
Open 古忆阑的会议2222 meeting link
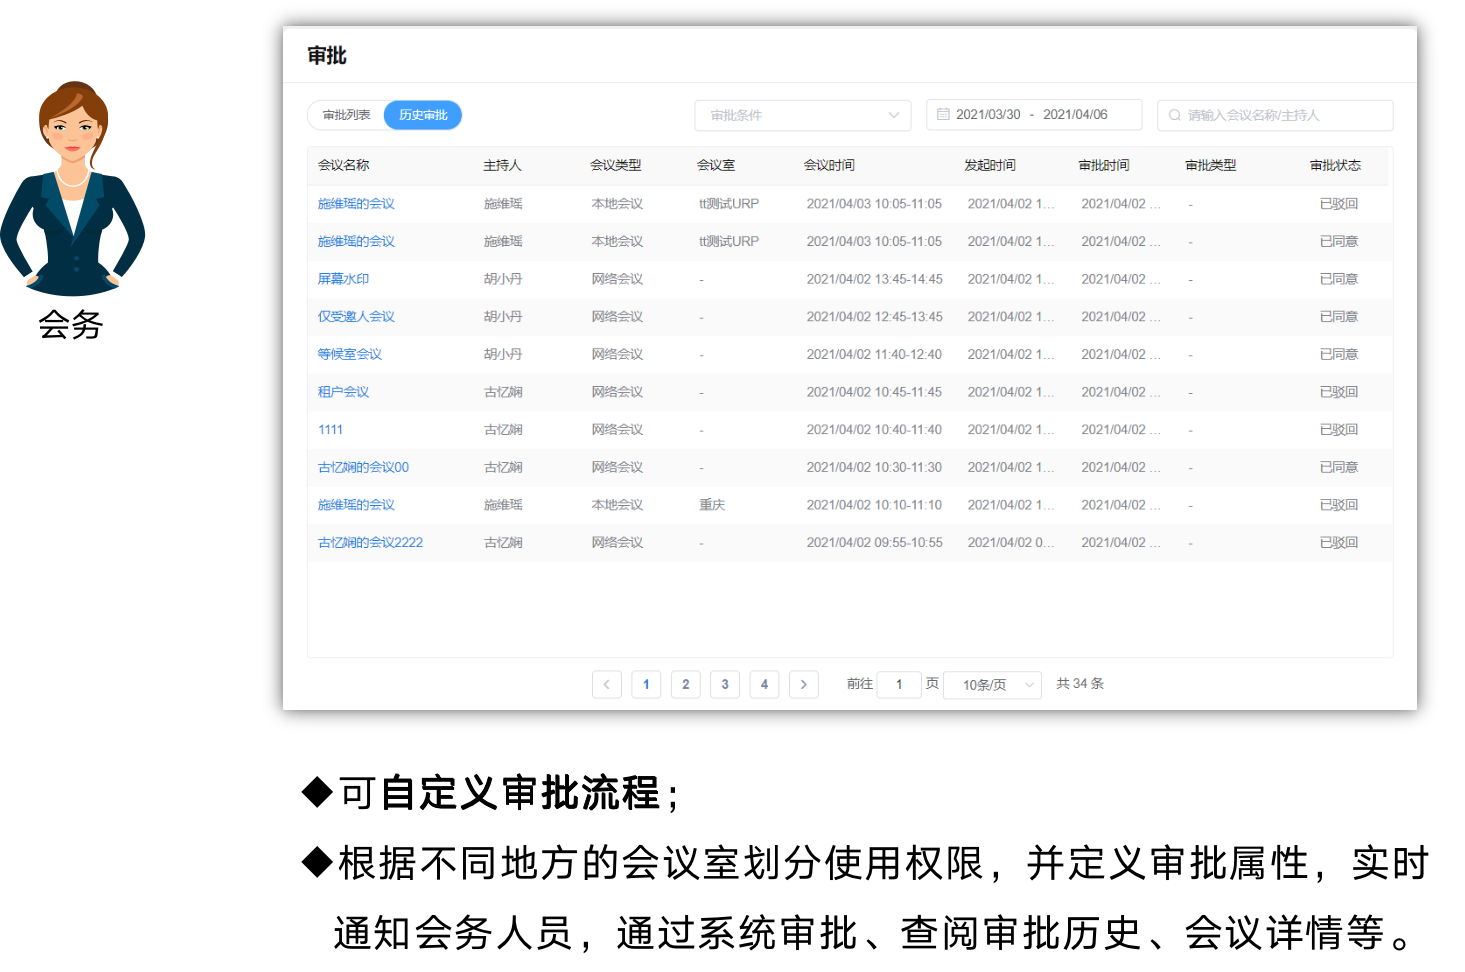coord(370,543)
